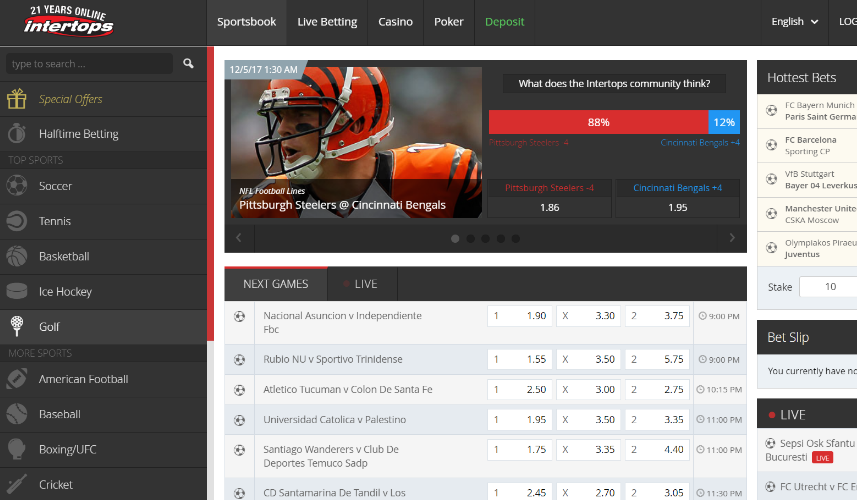Click the type to search input field
The width and height of the screenshot is (857, 500).
pyautogui.click(x=90, y=63)
